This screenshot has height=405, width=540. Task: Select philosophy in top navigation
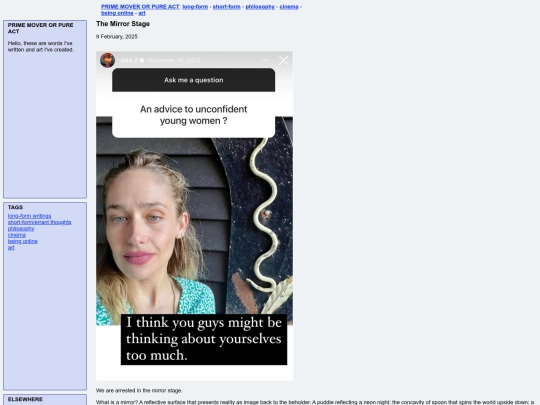point(260,7)
